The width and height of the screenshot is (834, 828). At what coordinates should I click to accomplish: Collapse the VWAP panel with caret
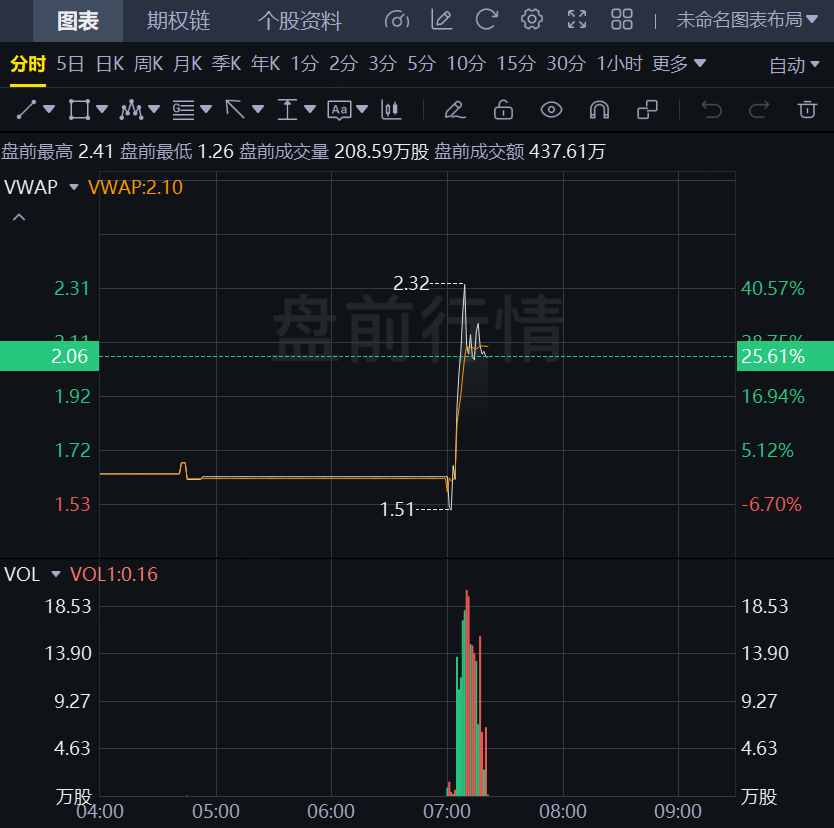(19, 216)
